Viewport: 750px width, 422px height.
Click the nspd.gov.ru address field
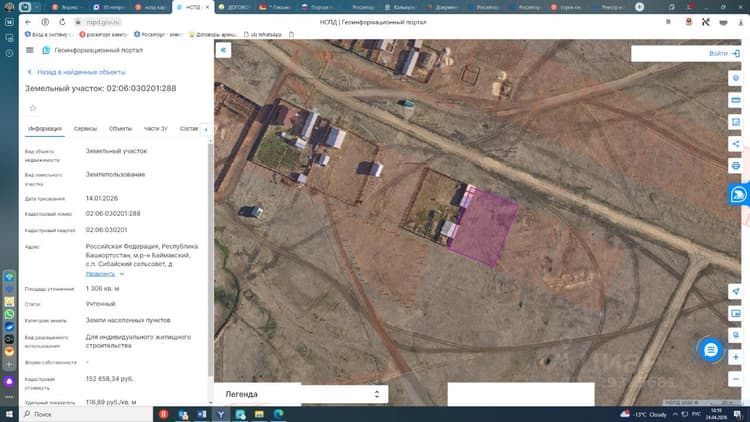click(x=104, y=22)
